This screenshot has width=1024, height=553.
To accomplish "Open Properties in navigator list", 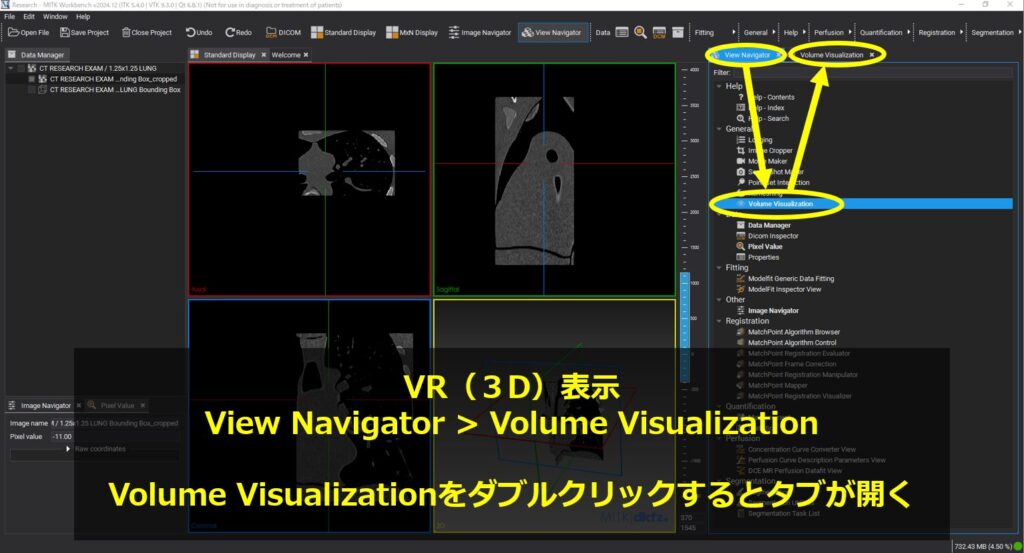I will click(x=758, y=257).
